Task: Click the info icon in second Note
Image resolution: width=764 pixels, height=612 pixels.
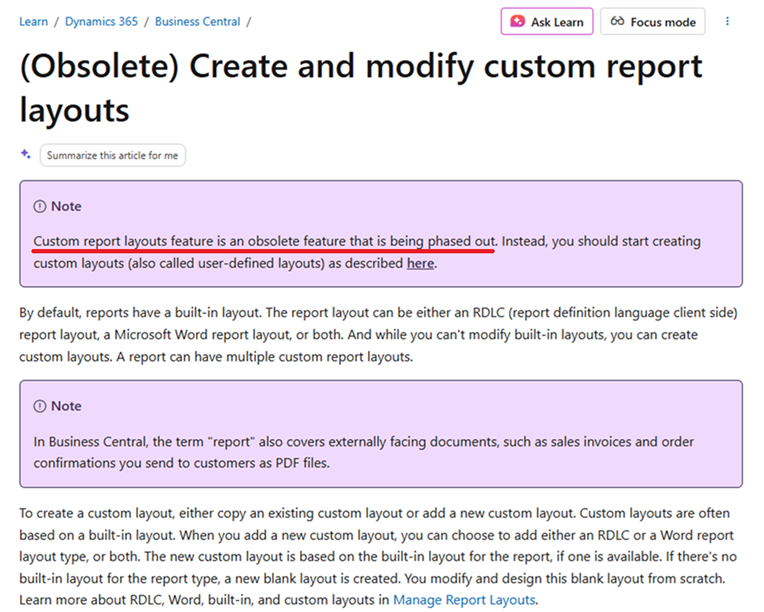Action: (x=39, y=406)
